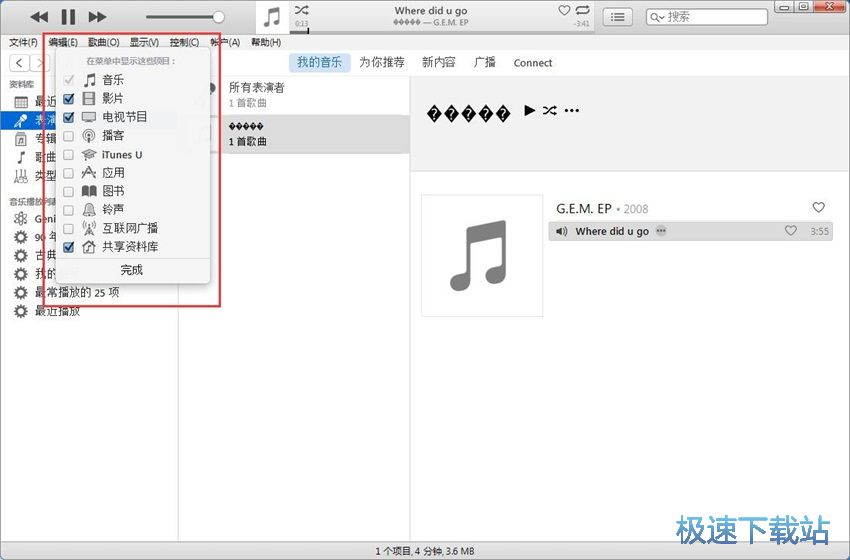Open the search magnifier dropdown
This screenshot has width=850, height=560.
[657, 17]
